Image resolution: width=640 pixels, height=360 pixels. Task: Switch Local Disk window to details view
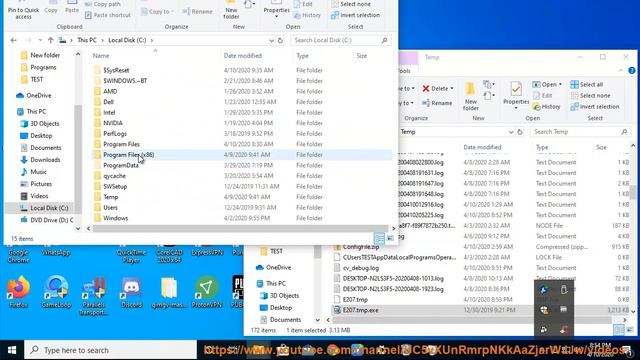379,238
